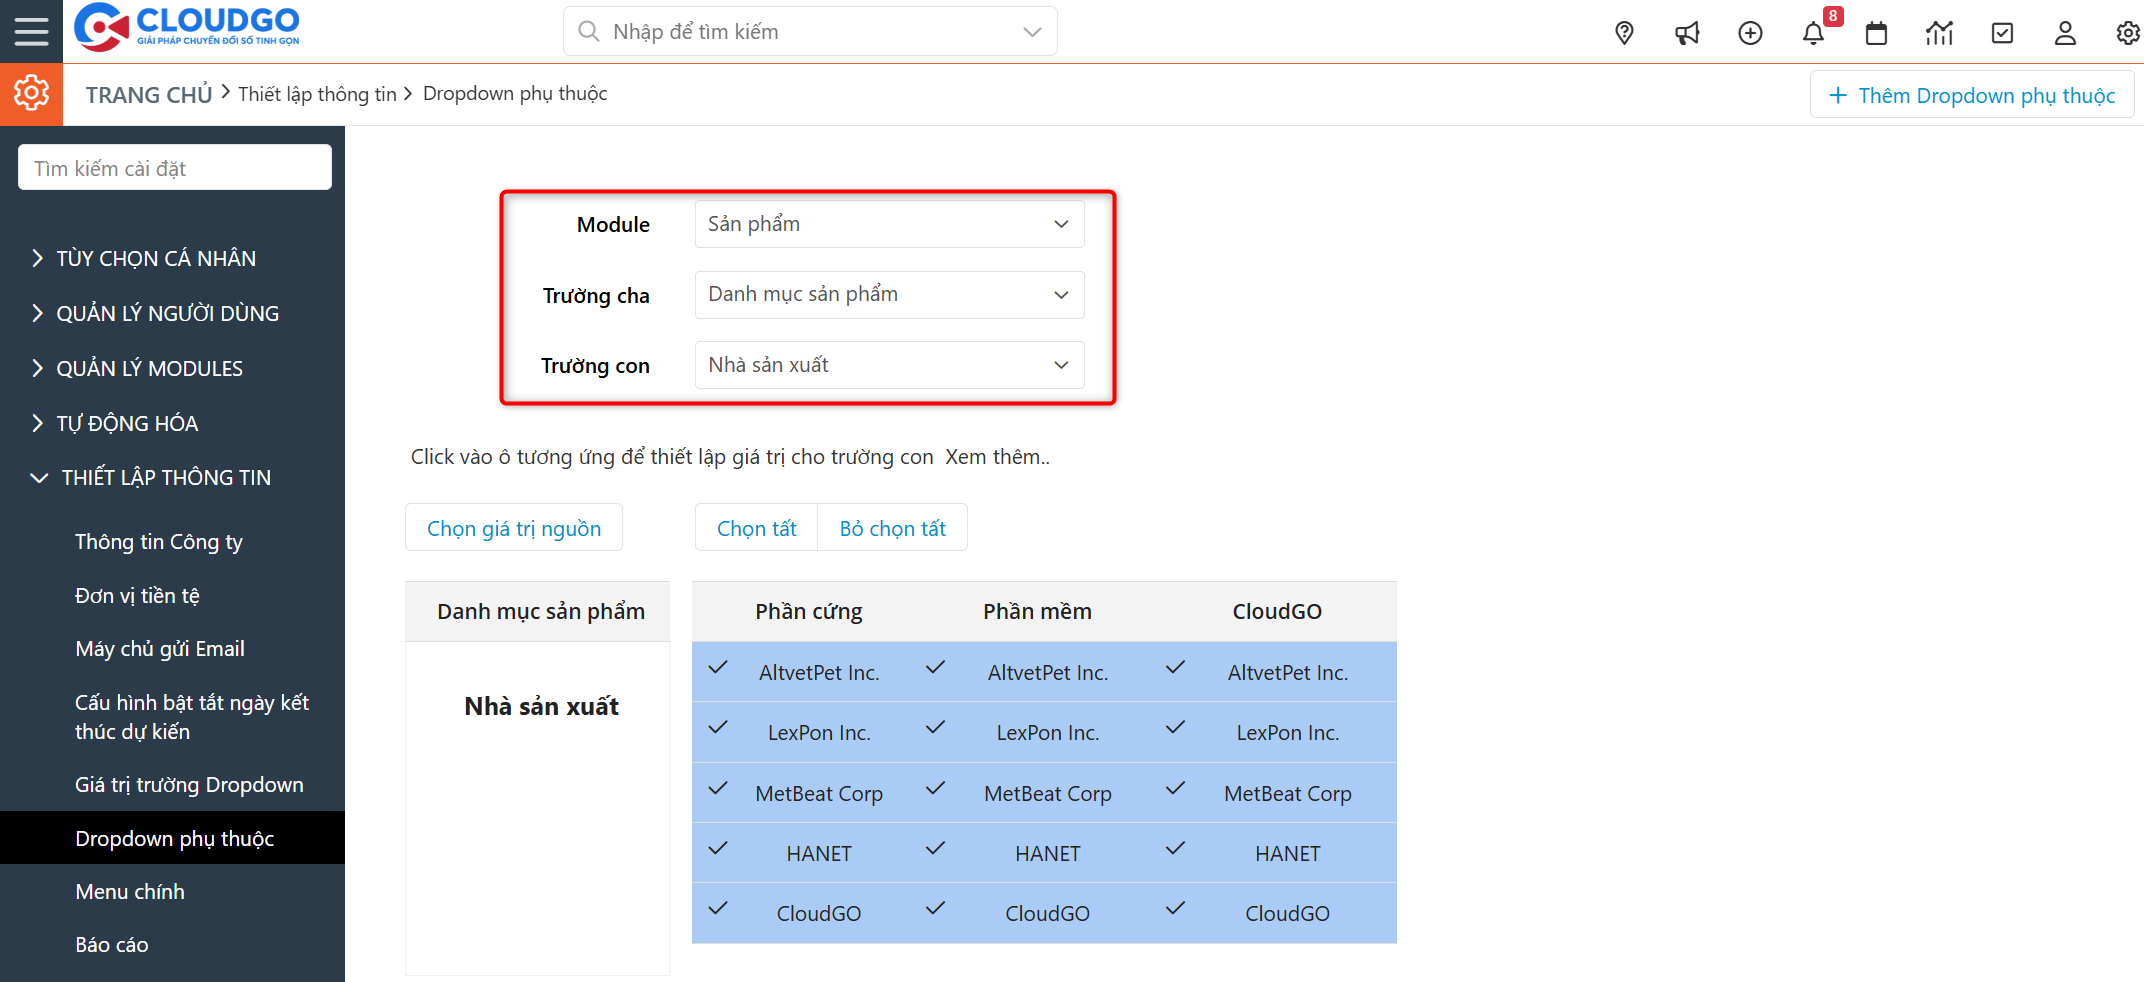
Task: Open the calendar icon in the top toolbar
Action: click(1876, 33)
